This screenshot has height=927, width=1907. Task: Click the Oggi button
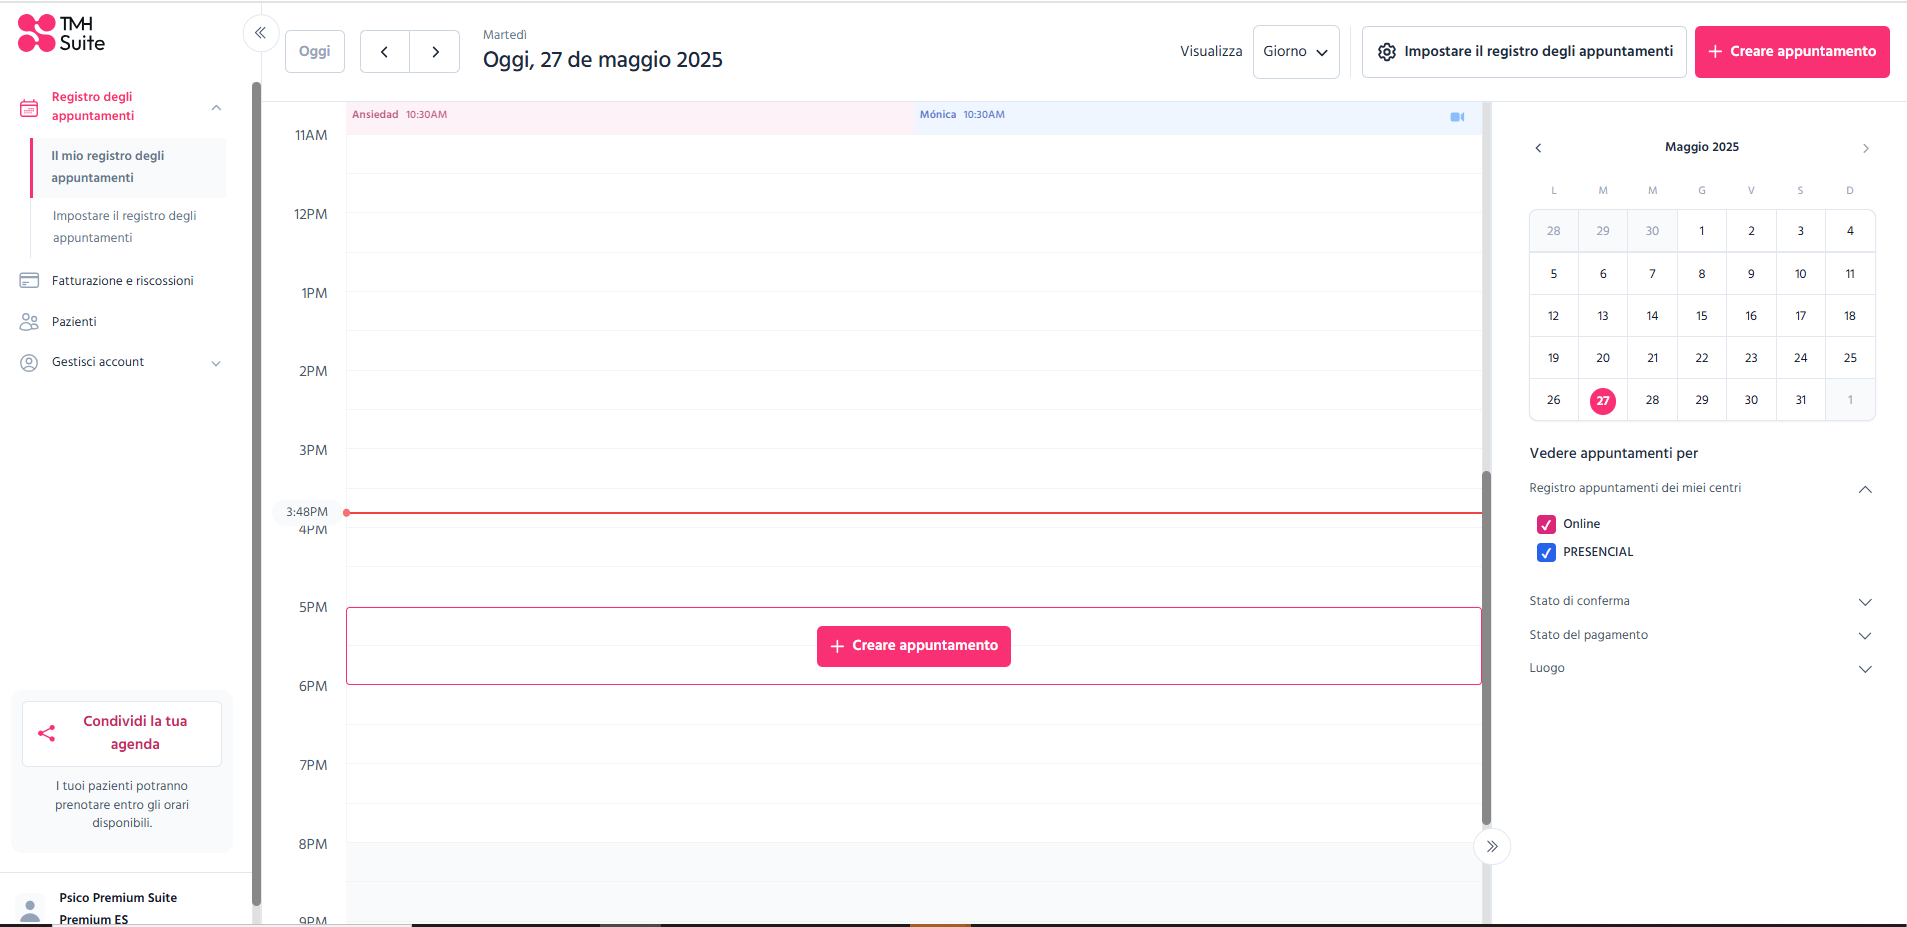(x=314, y=52)
